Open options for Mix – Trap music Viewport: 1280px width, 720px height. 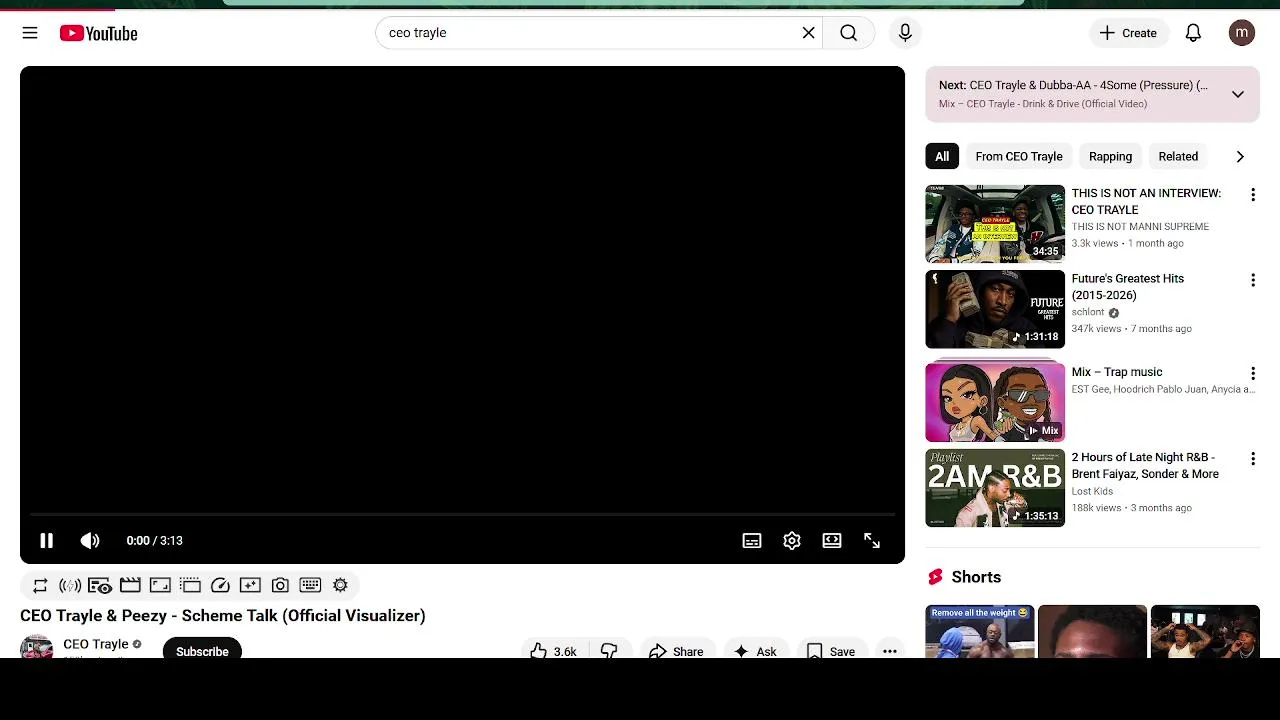[1252, 373]
